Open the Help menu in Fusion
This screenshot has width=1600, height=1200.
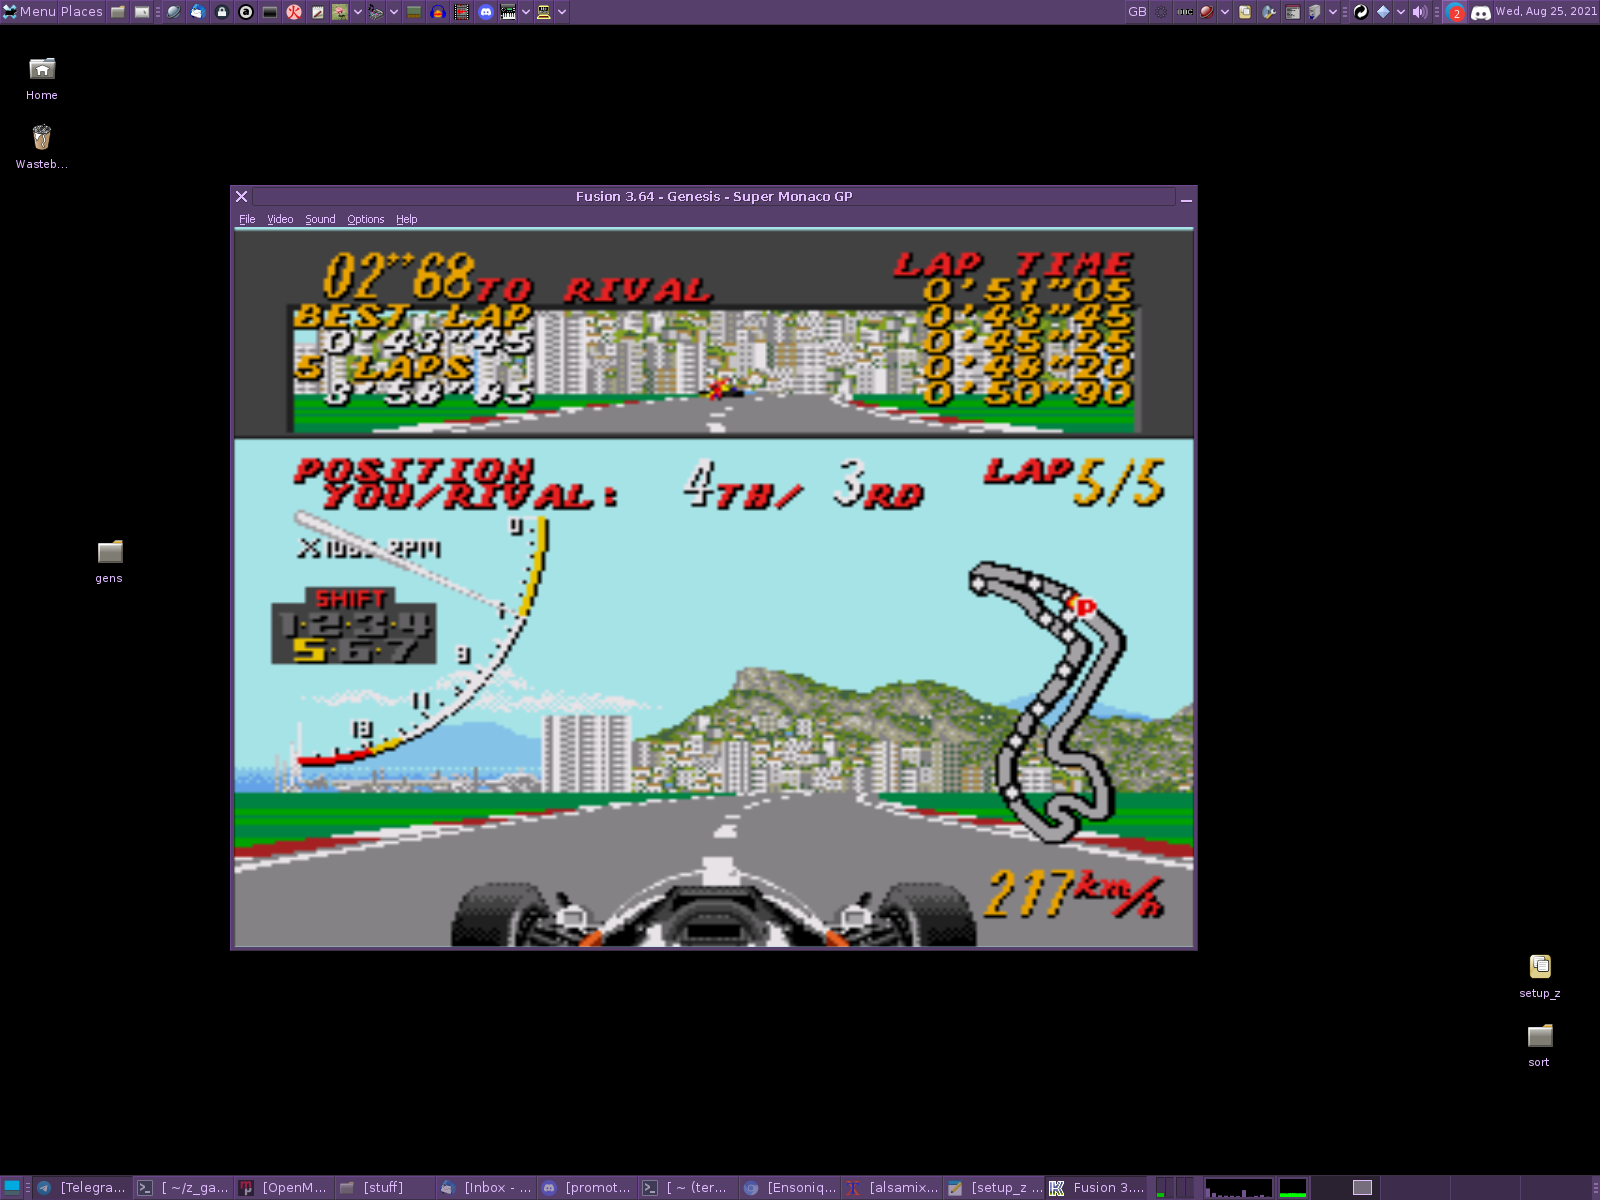click(406, 219)
